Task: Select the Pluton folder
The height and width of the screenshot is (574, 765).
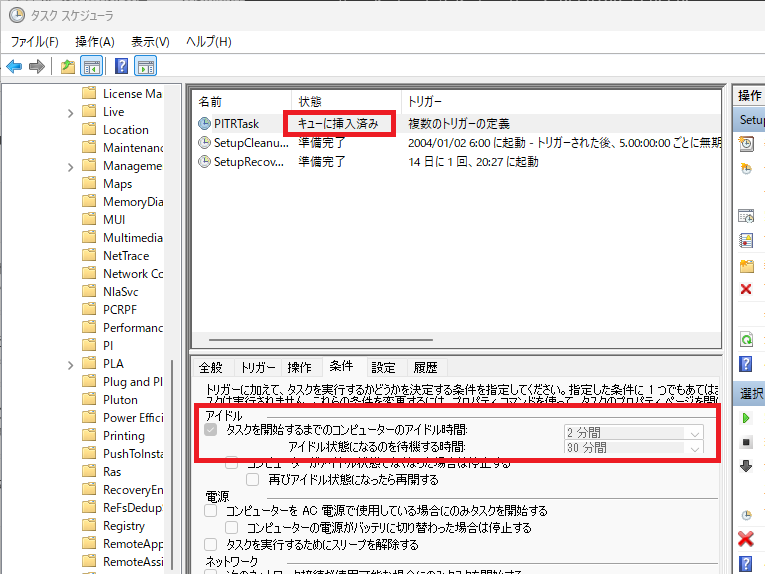Action: pyautogui.click(x=120, y=400)
